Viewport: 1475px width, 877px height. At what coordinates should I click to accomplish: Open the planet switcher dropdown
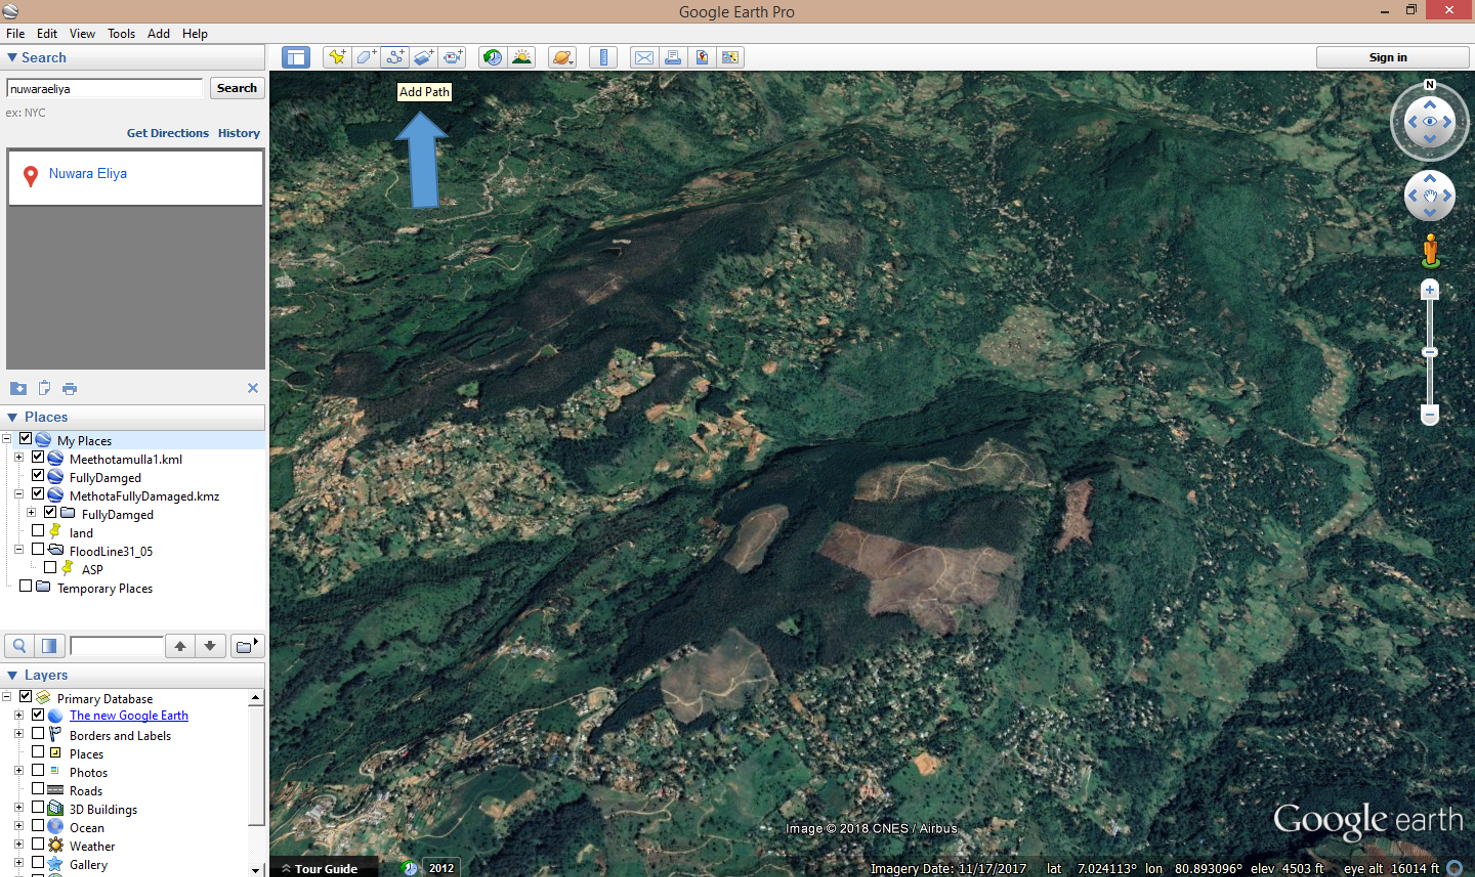562,57
